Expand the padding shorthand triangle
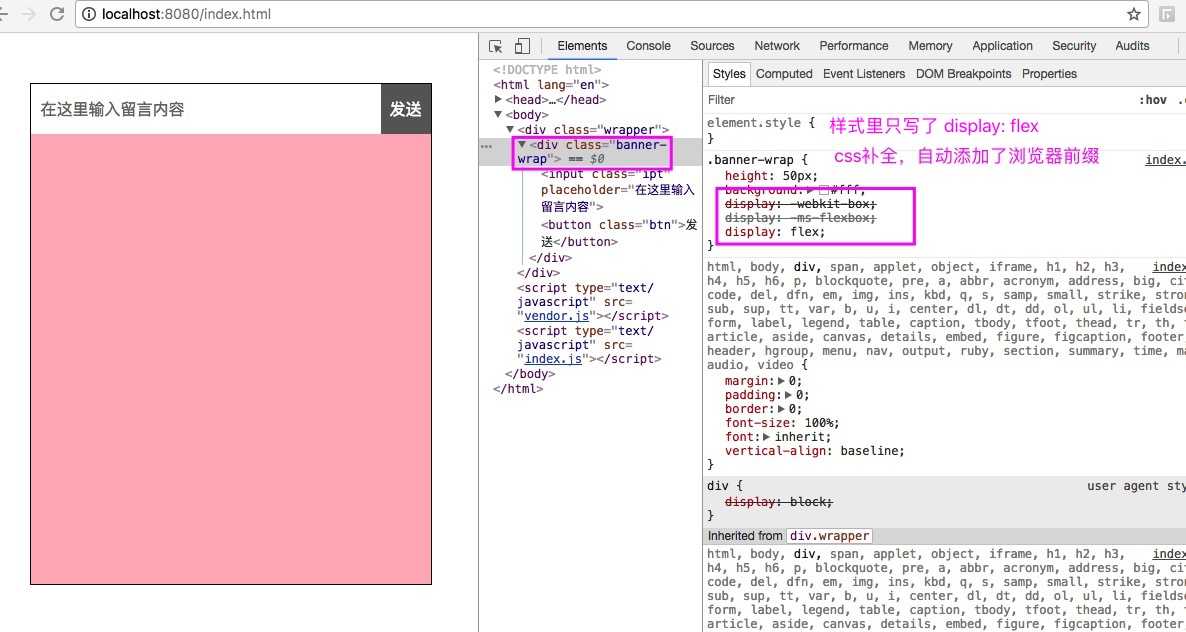The image size is (1186, 632). 788,395
